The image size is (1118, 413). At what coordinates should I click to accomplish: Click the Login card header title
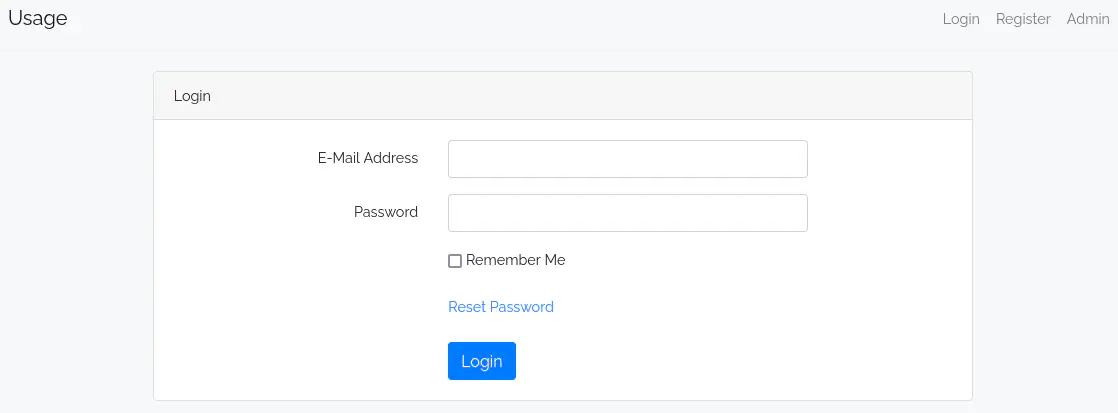[x=192, y=96]
